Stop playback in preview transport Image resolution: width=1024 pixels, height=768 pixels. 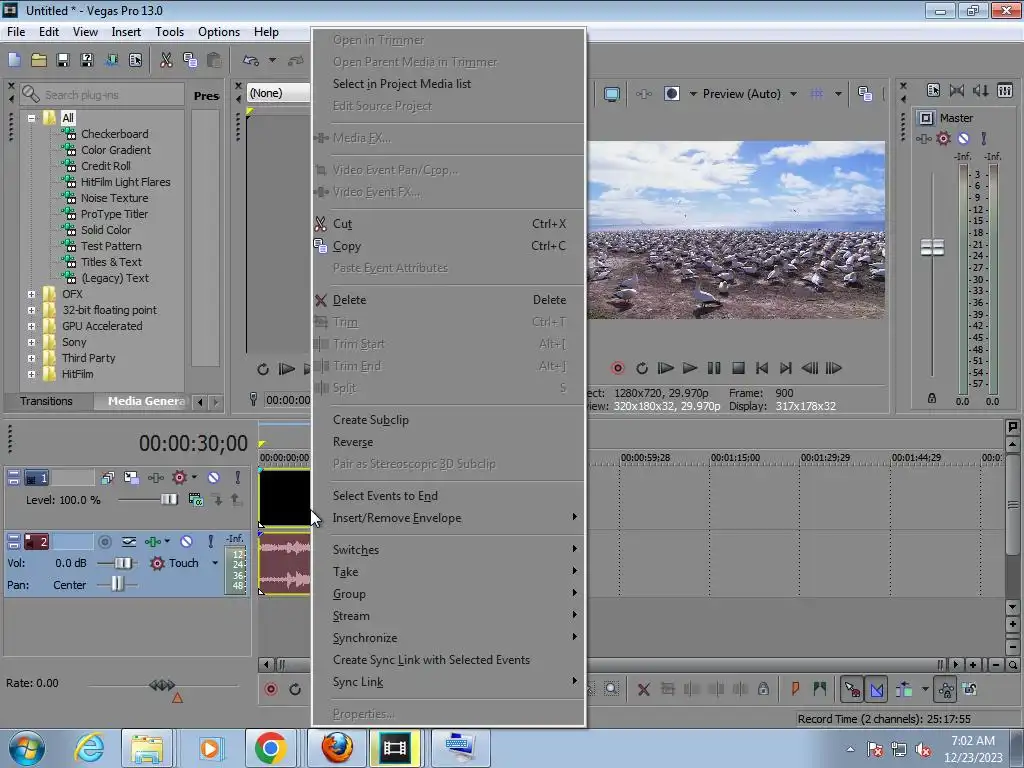coord(738,368)
